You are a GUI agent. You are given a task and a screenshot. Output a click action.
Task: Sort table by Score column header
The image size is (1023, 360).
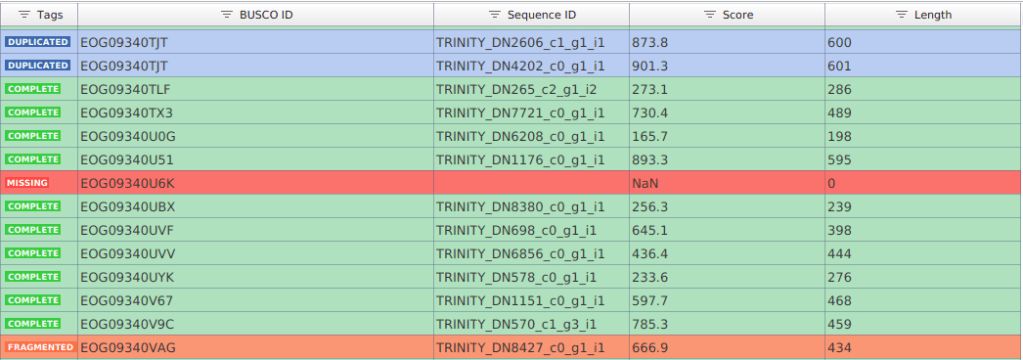click(x=727, y=14)
